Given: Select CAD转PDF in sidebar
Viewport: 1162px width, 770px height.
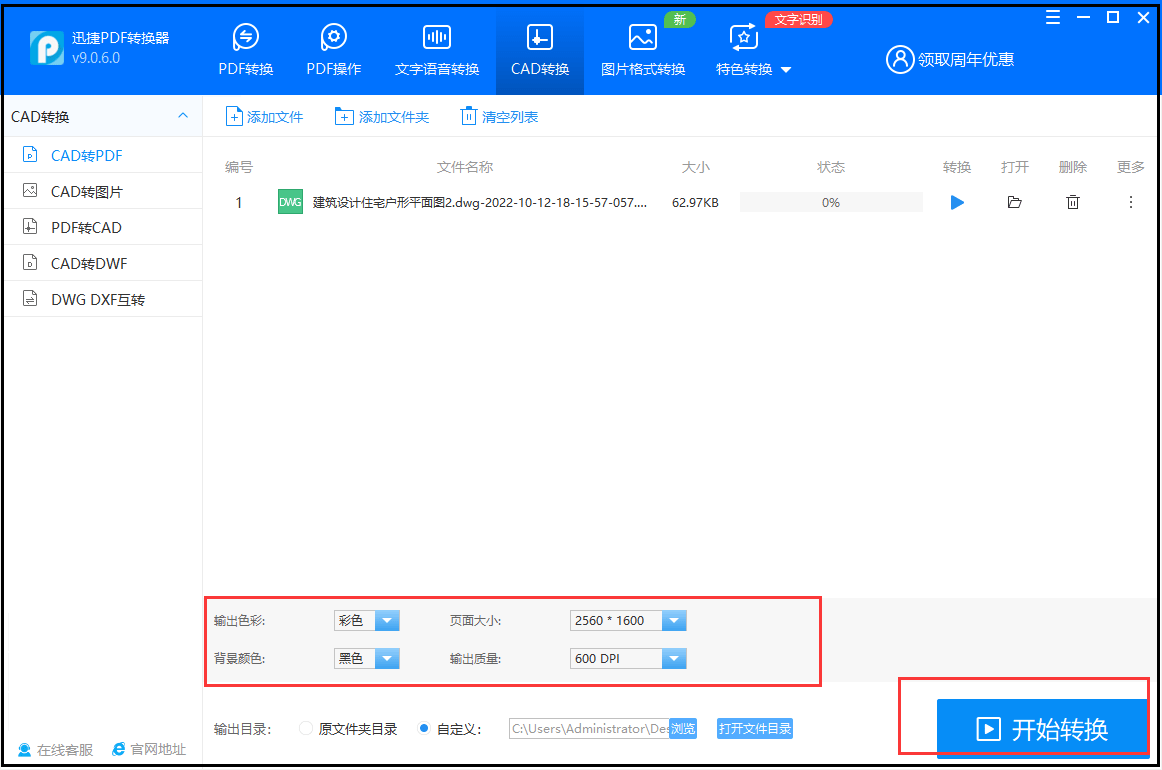Looking at the screenshot, I should click(103, 156).
